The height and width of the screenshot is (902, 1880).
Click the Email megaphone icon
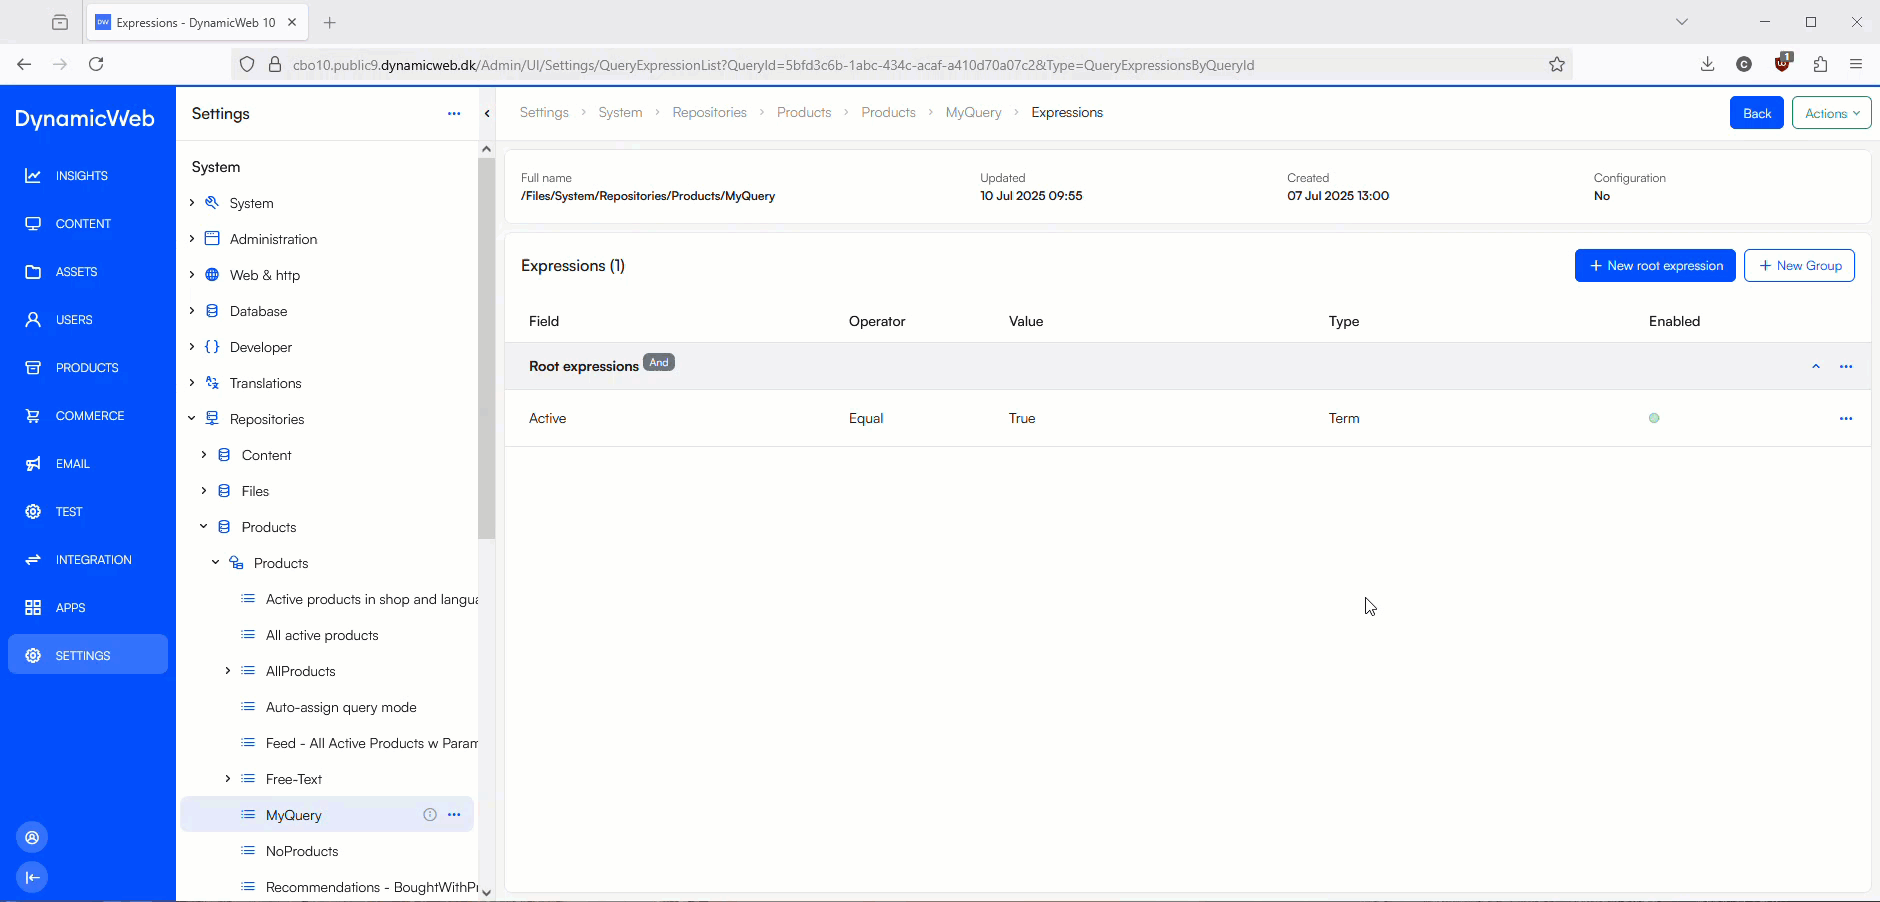(x=33, y=464)
